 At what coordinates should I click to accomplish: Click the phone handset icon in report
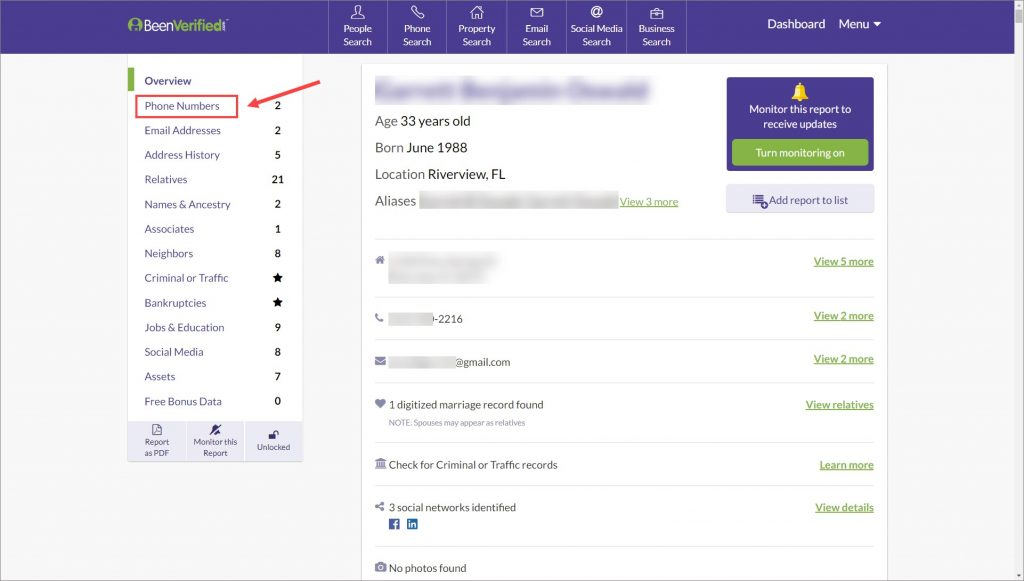tap(379, 318)
